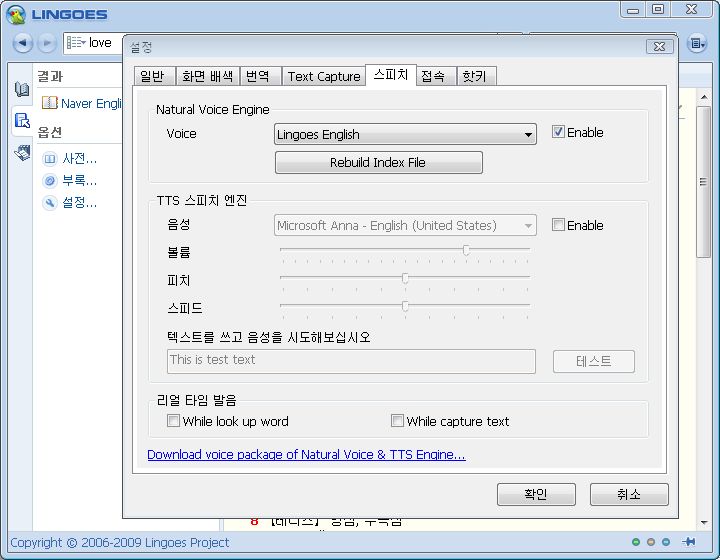Go forward with the right arrow button
This screenshot has width=720, height=560.
coord(46,43)
